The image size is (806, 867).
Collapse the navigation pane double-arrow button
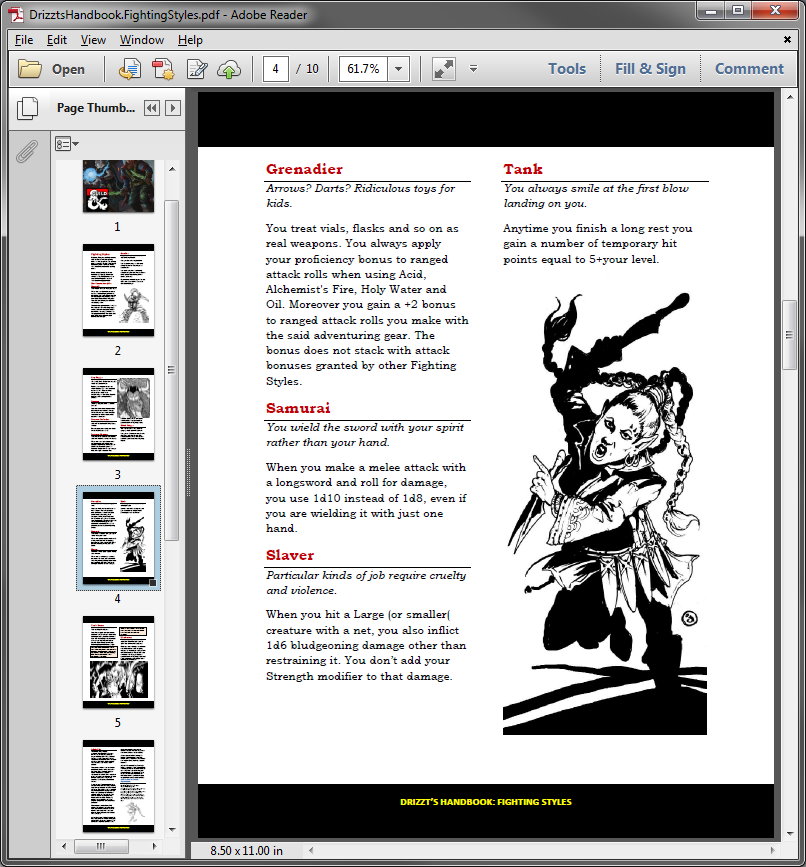(x=151, y=108)
